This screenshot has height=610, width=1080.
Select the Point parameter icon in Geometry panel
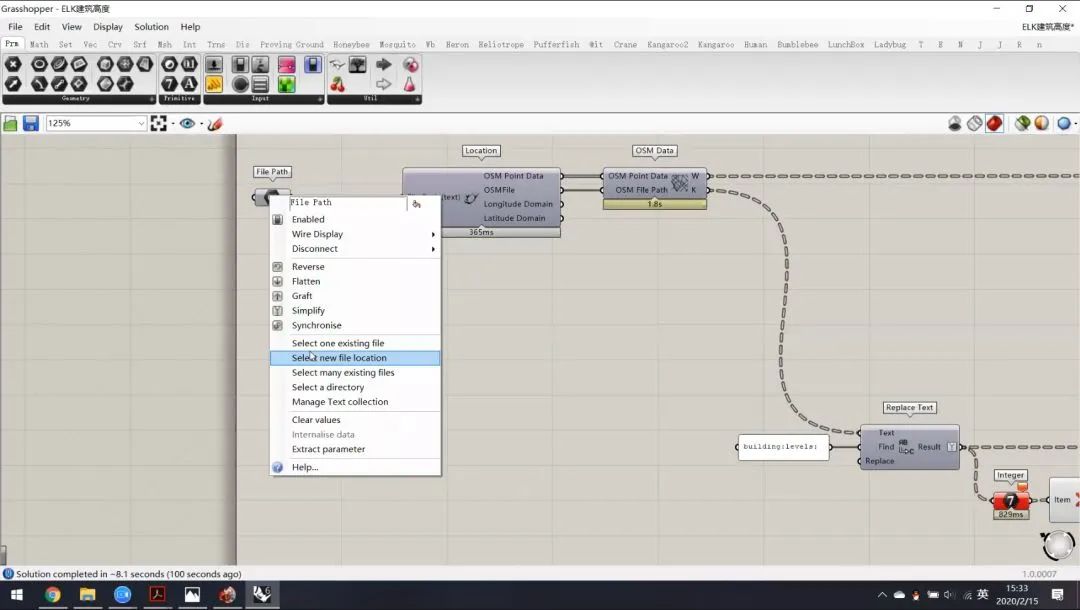13,64
